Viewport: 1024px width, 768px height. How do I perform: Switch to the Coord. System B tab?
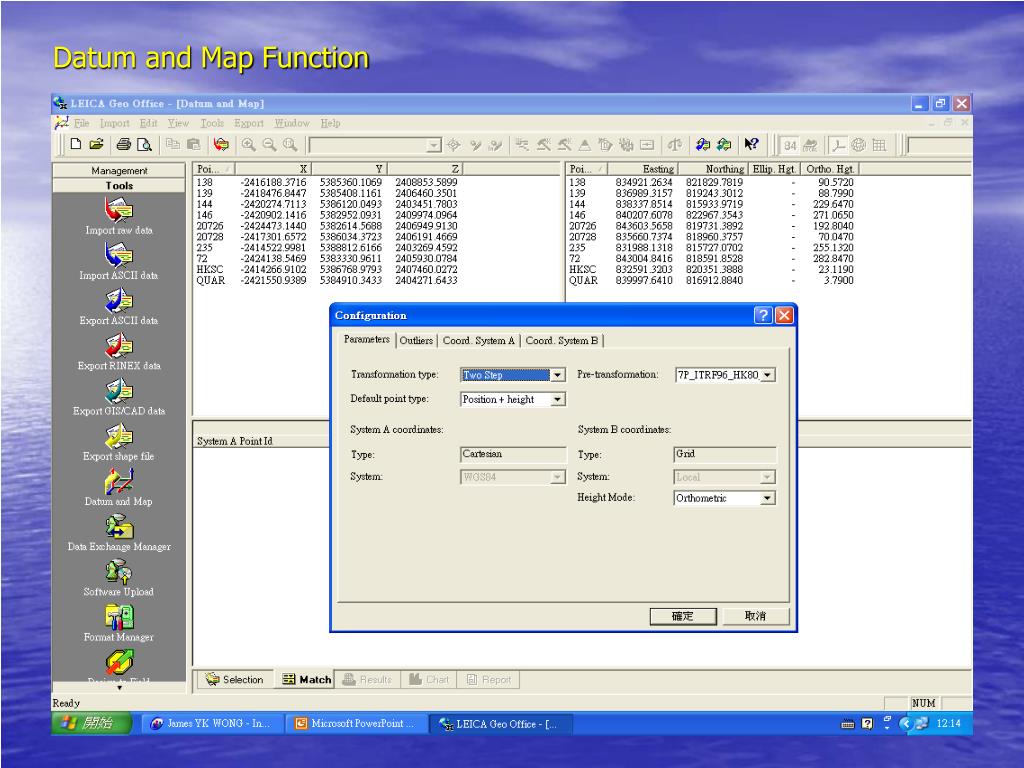[562, 340]
